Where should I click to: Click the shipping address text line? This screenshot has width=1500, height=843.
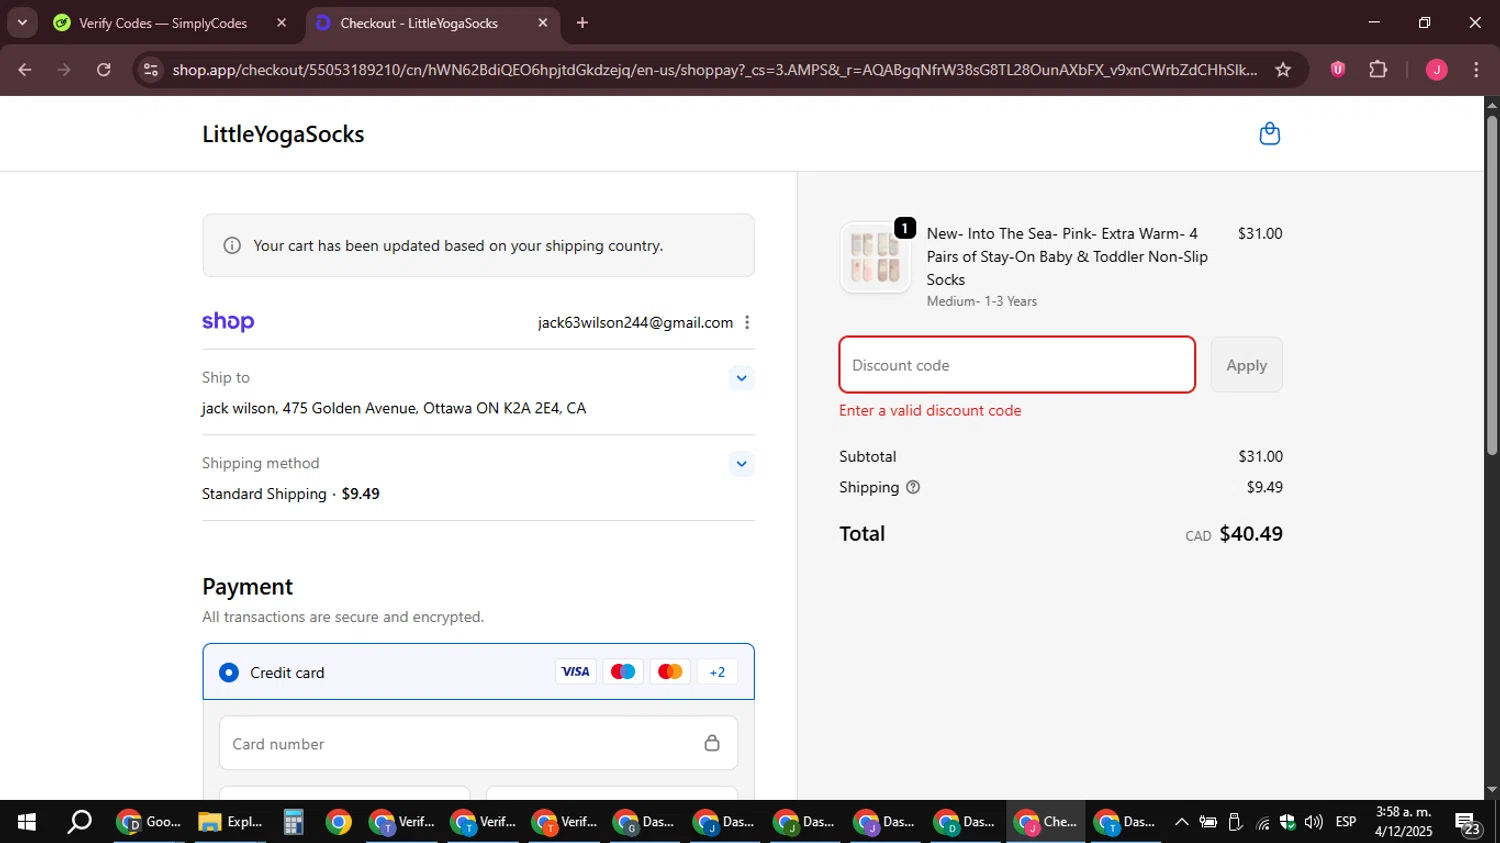tap(394, 408)
